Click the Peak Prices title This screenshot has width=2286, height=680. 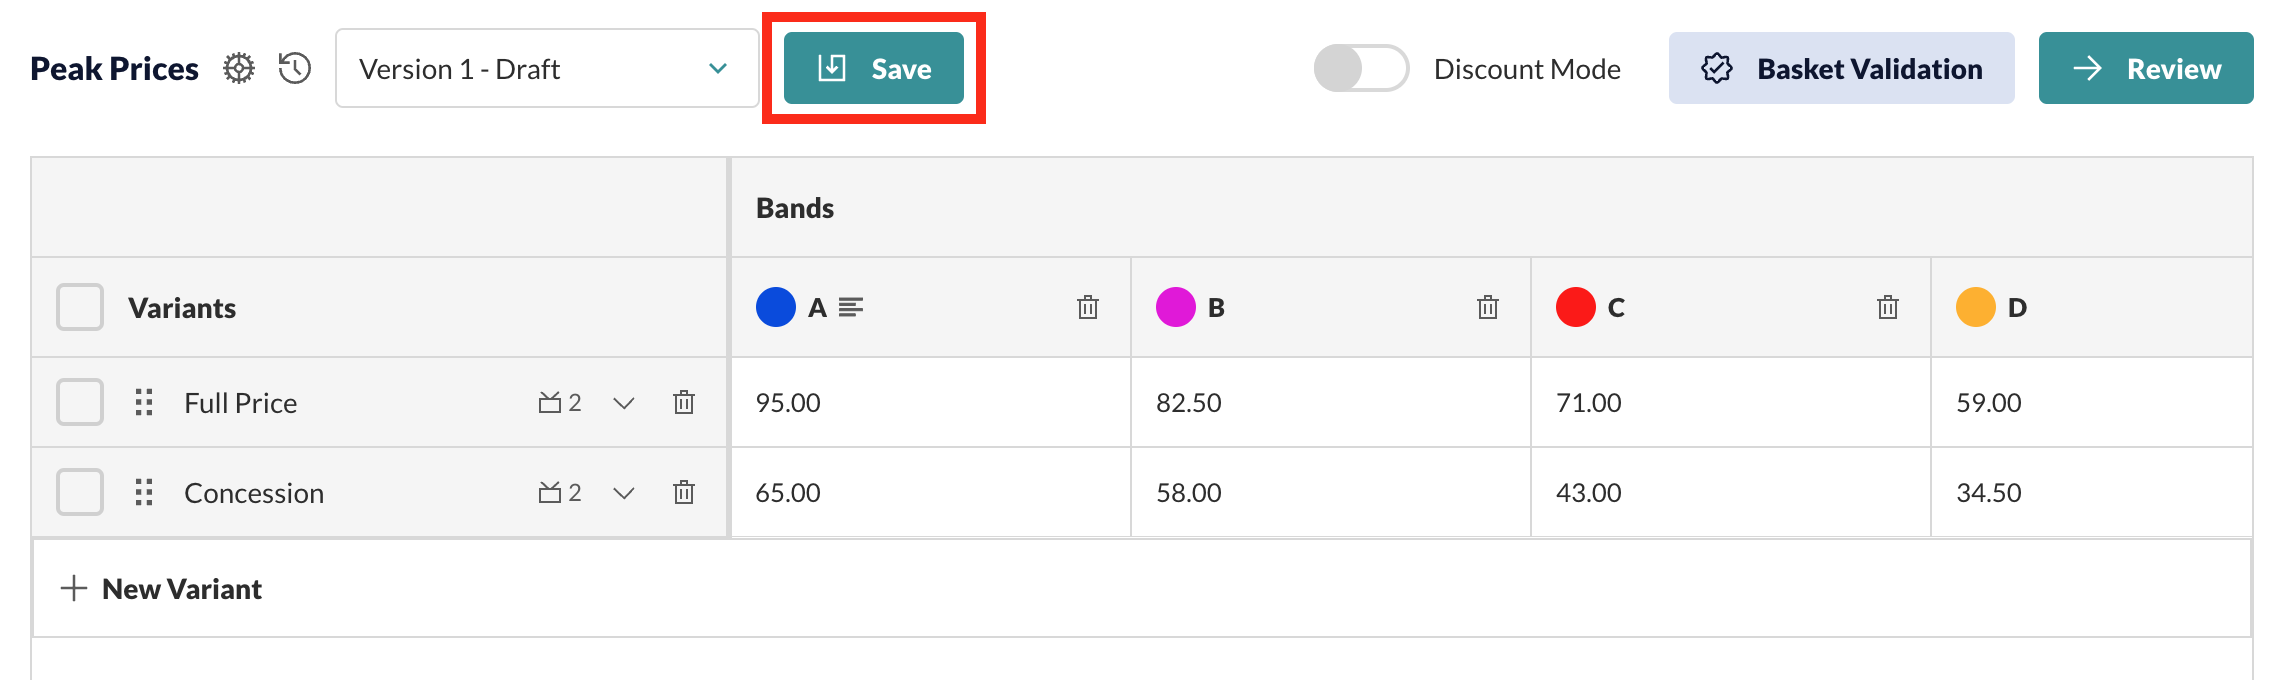[x=114, y=68]
